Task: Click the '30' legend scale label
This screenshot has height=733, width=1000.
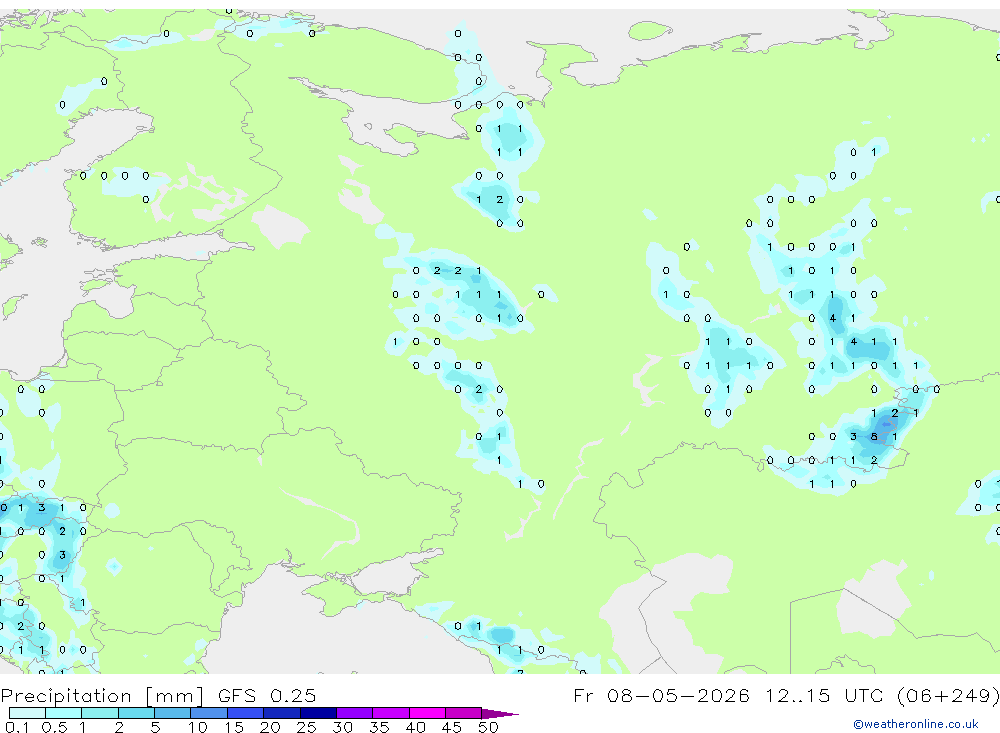Action: click(342, 727)
